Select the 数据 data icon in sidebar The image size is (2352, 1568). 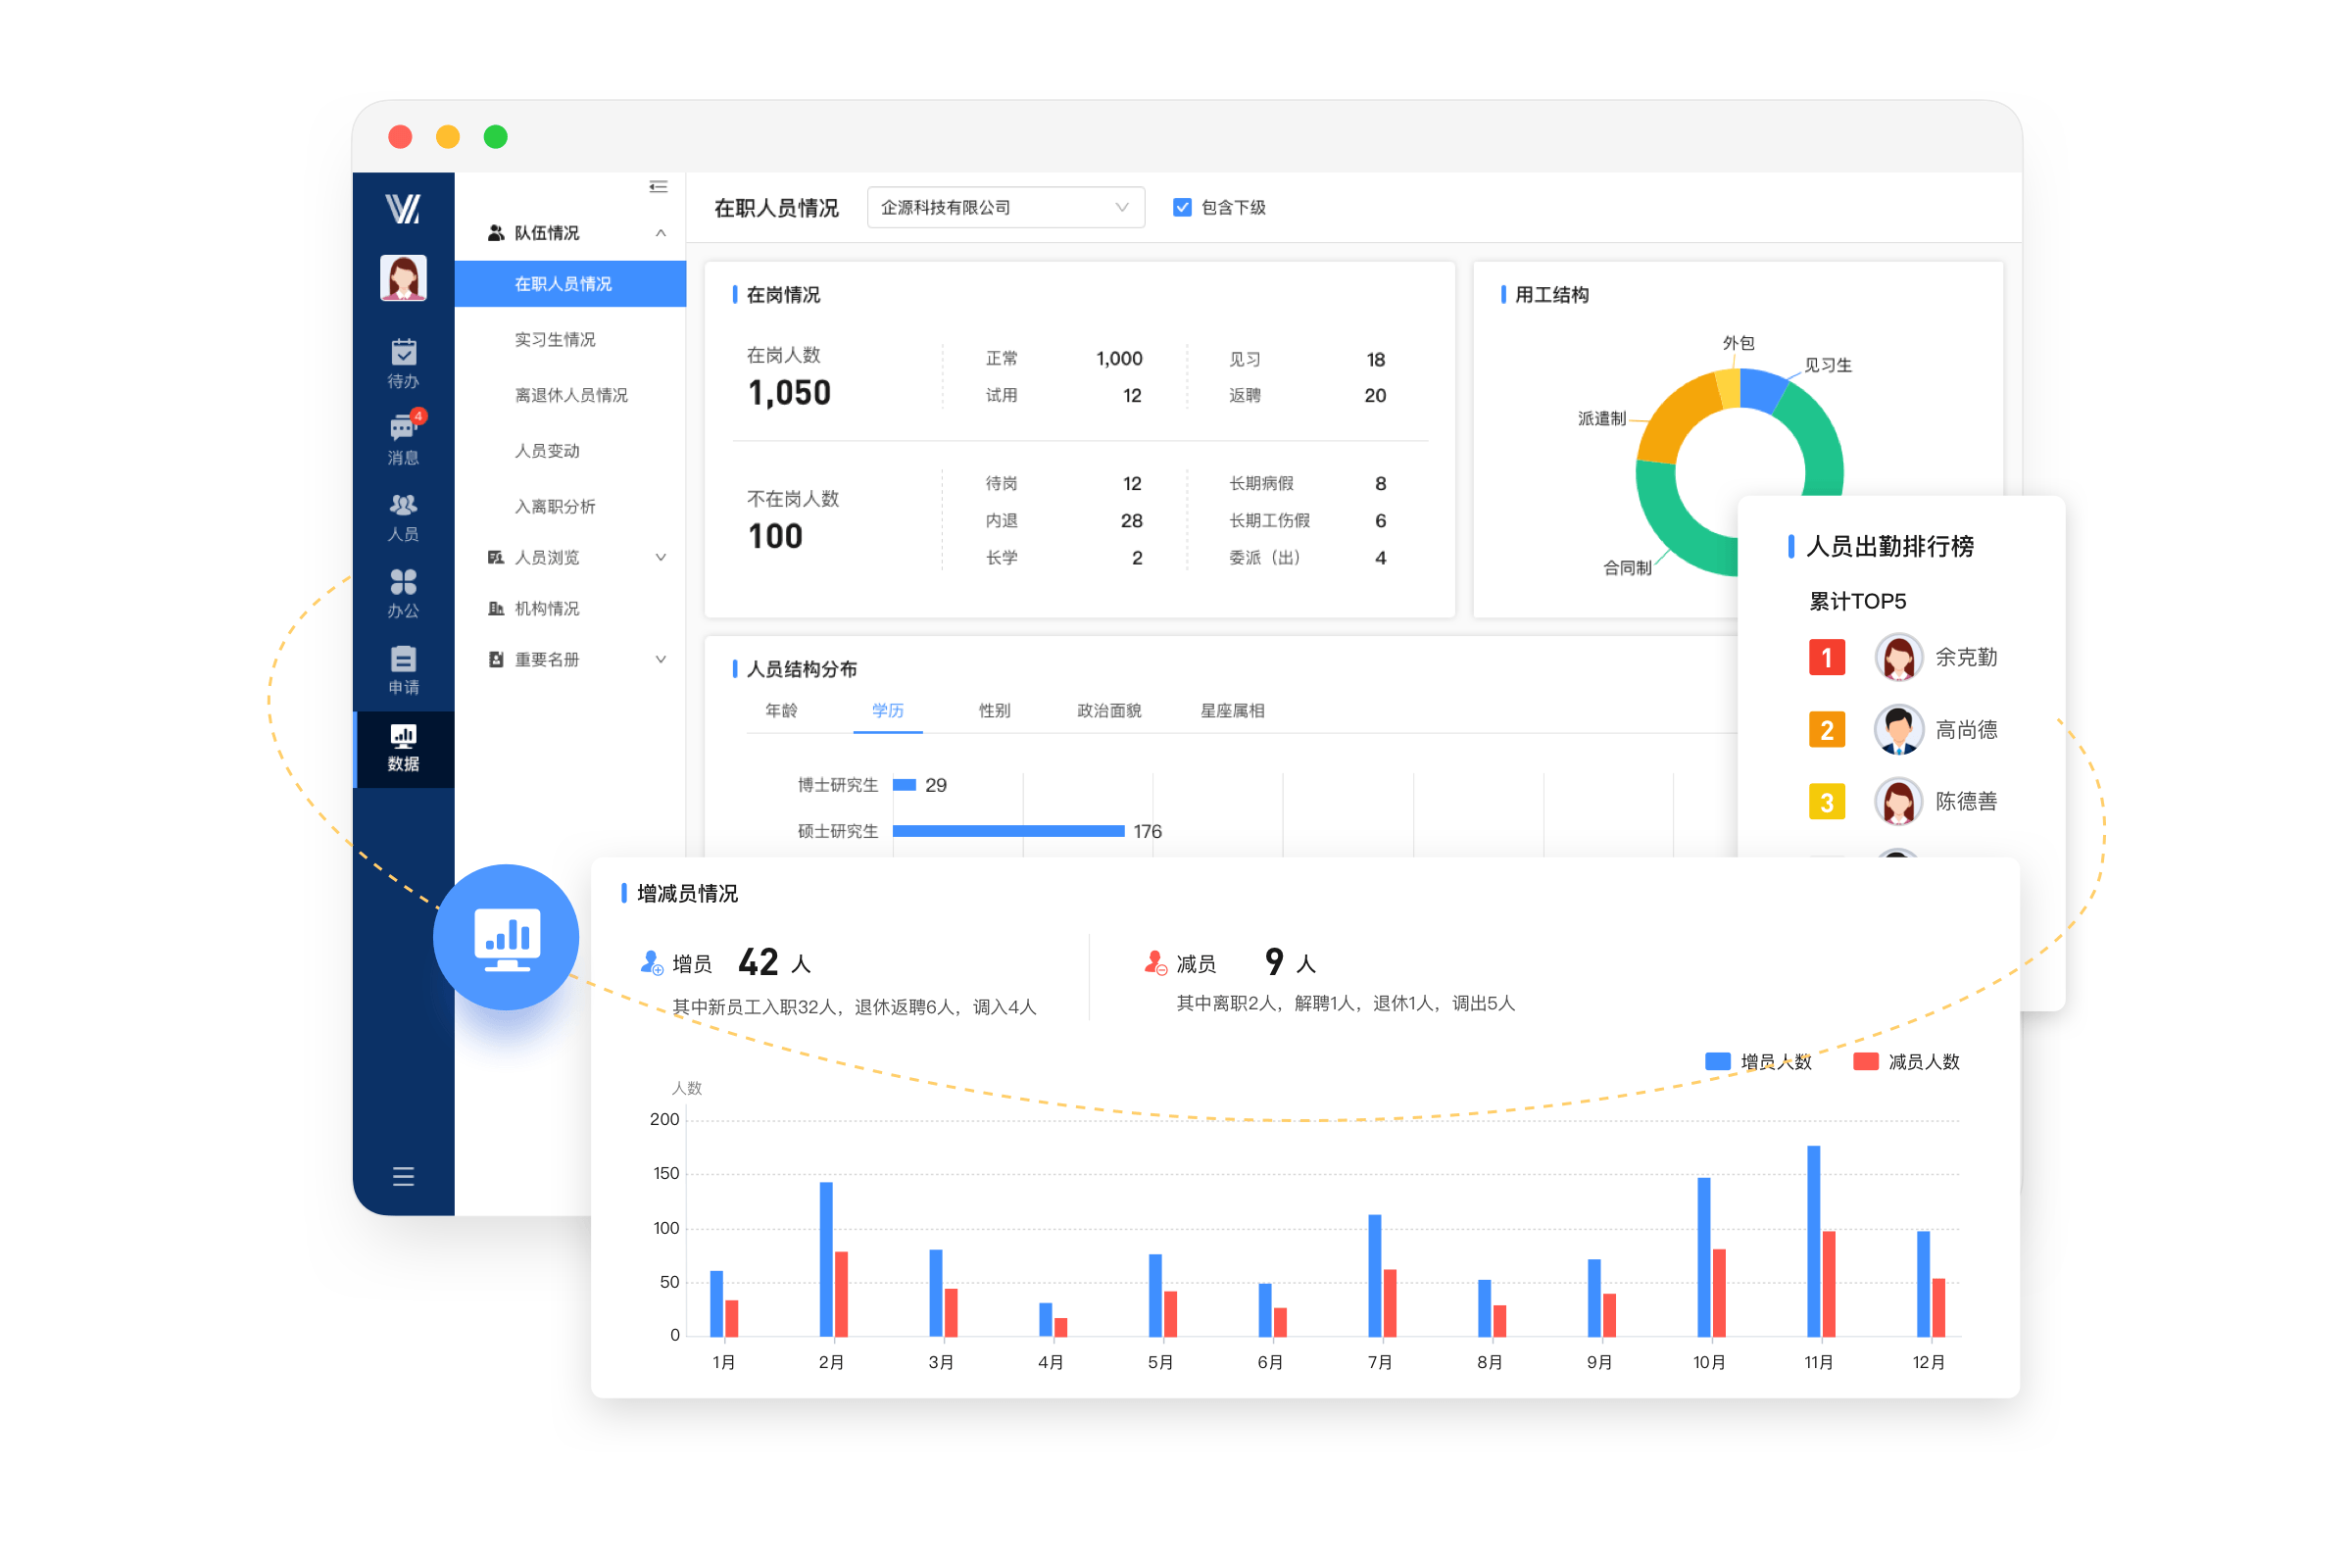pyautogui.click(x=403, y=748)
